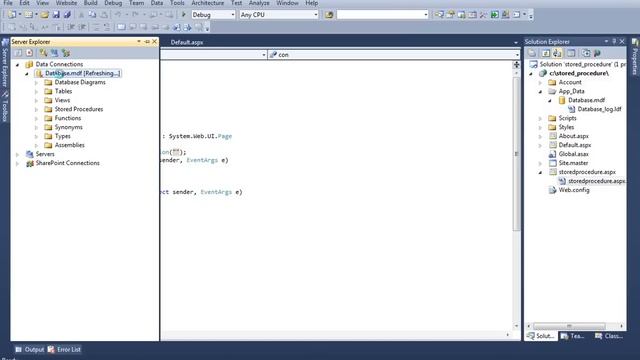Select Web.config in Solution Explorer
This screenshot has width=640, height=360.
(x=574, y=190)
